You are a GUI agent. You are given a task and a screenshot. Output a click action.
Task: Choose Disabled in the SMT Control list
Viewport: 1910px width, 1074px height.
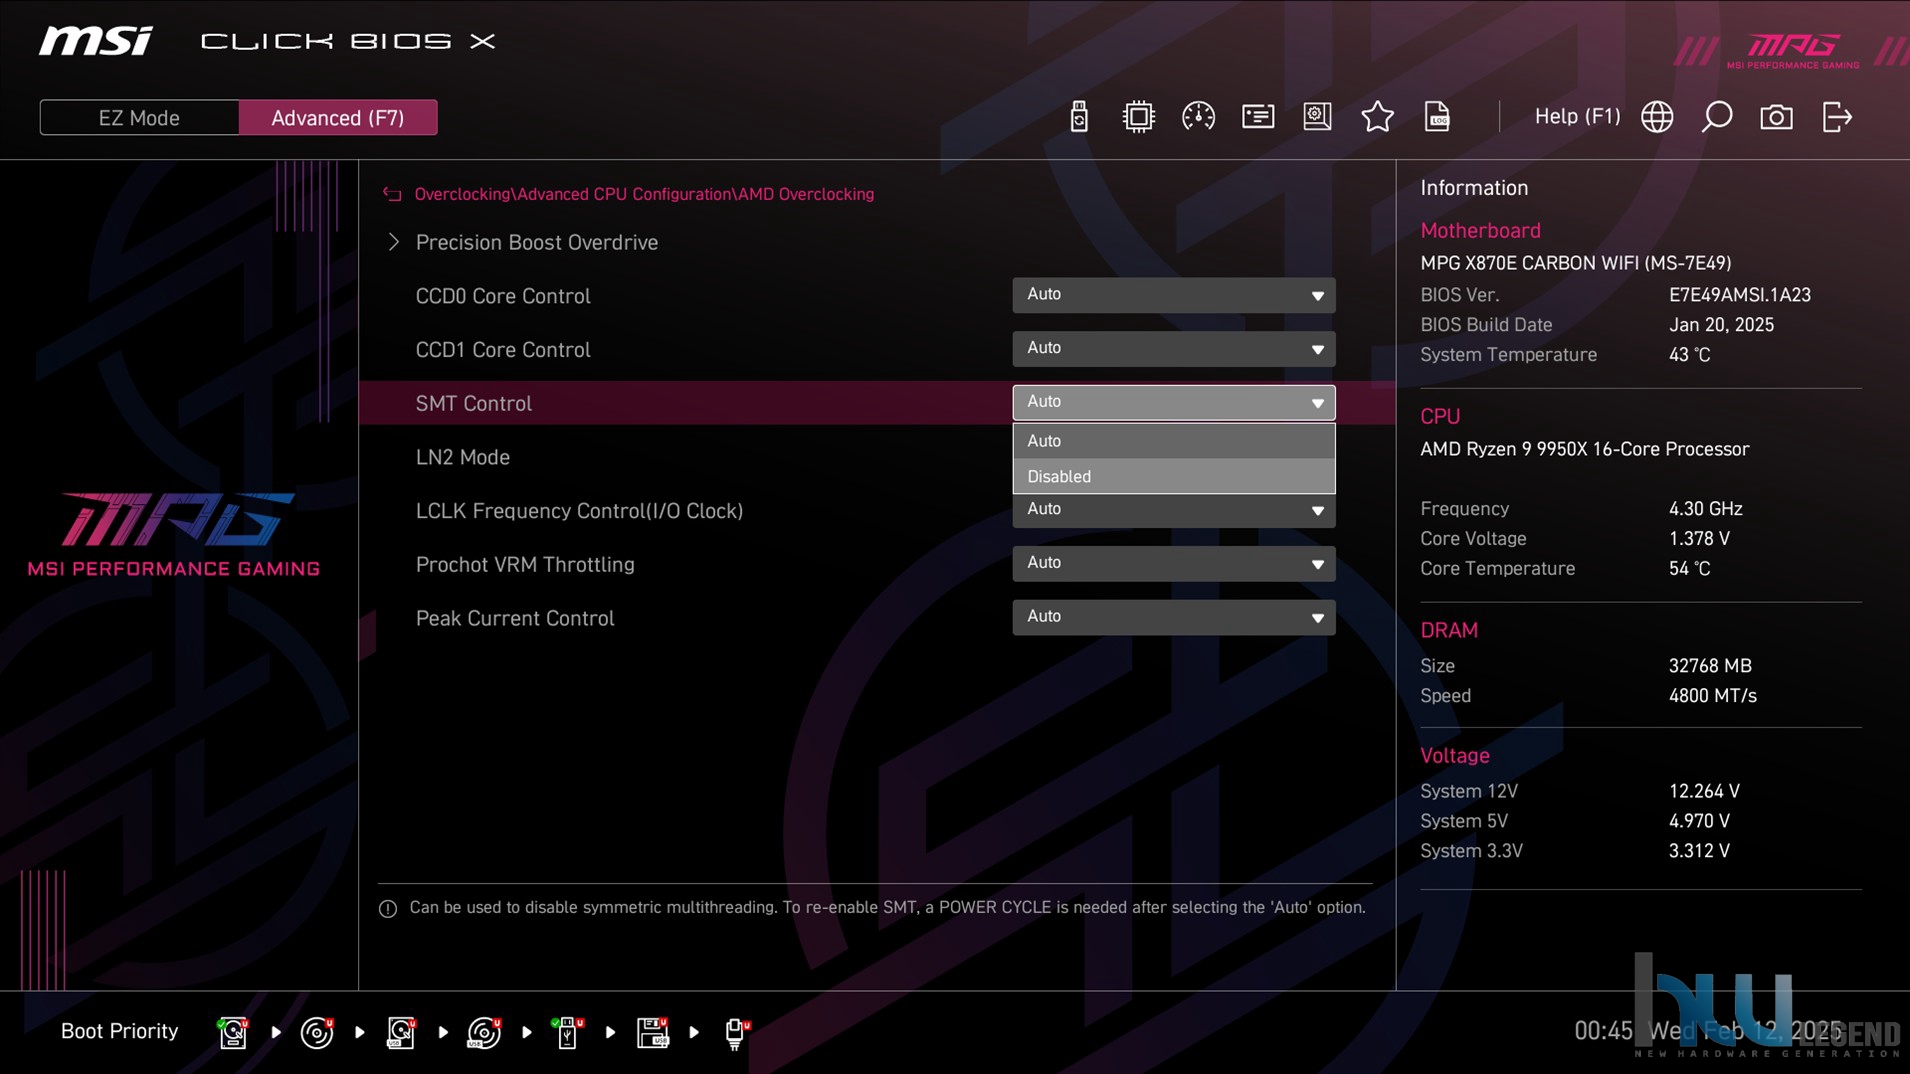[1173, 476]
